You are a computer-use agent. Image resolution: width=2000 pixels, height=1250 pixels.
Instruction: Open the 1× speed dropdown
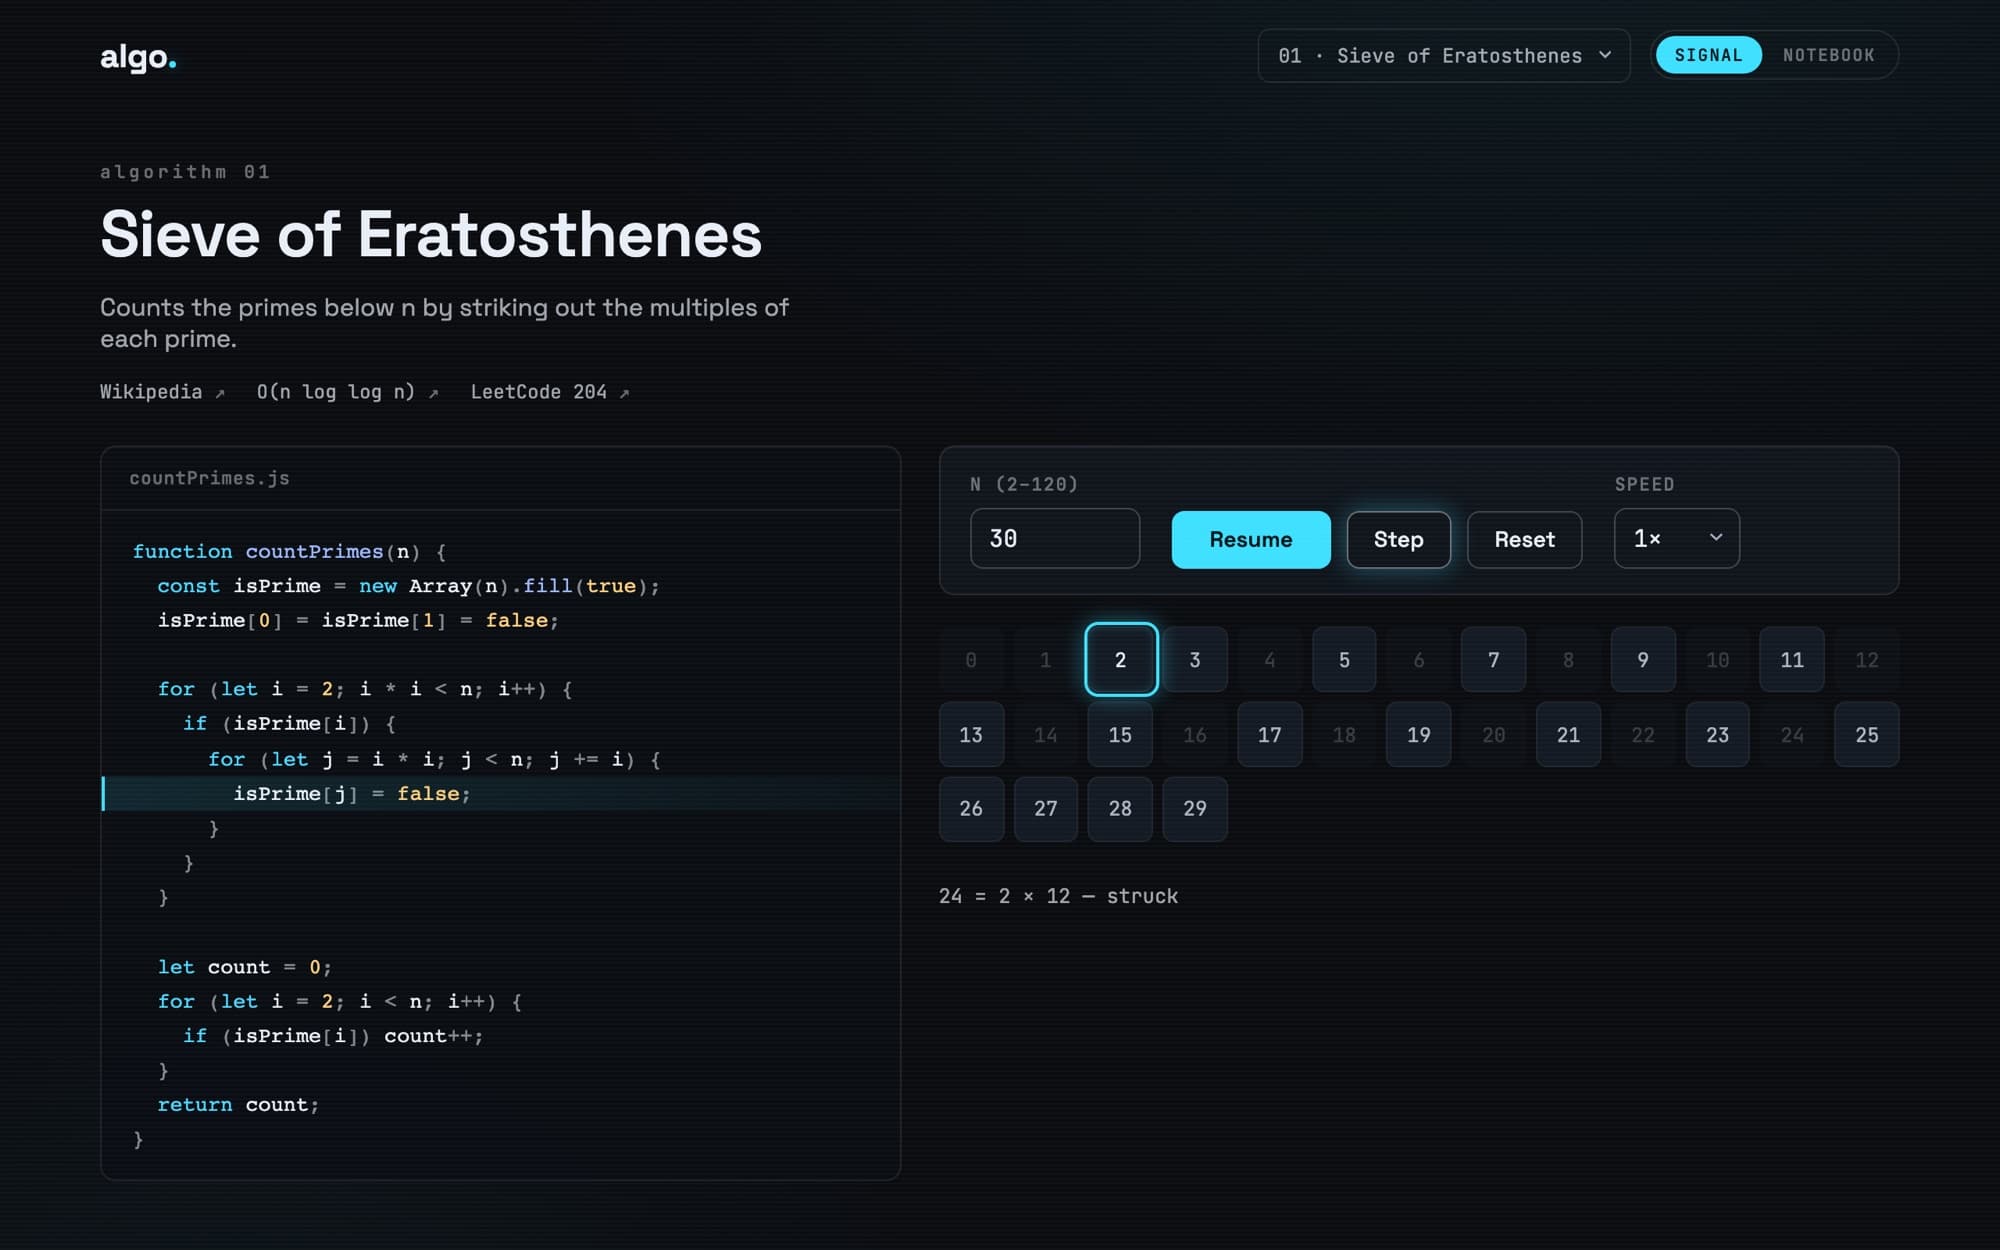point(1677,539)
